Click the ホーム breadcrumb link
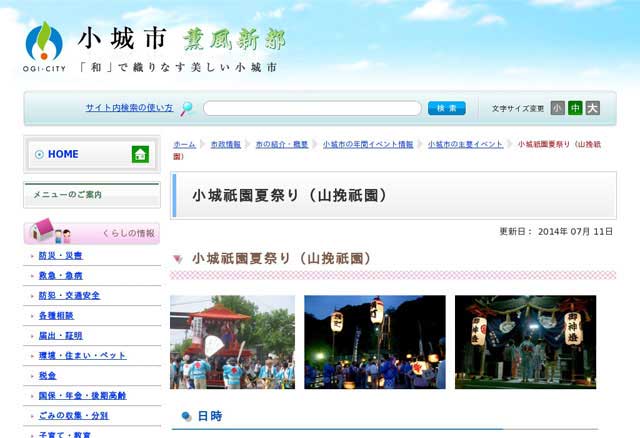 pos(184,145)
